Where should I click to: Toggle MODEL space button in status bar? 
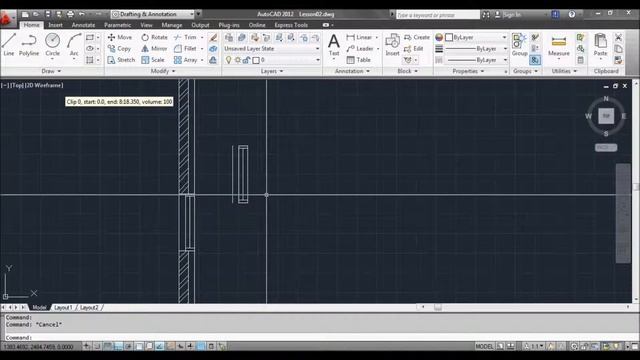point(484,347)
